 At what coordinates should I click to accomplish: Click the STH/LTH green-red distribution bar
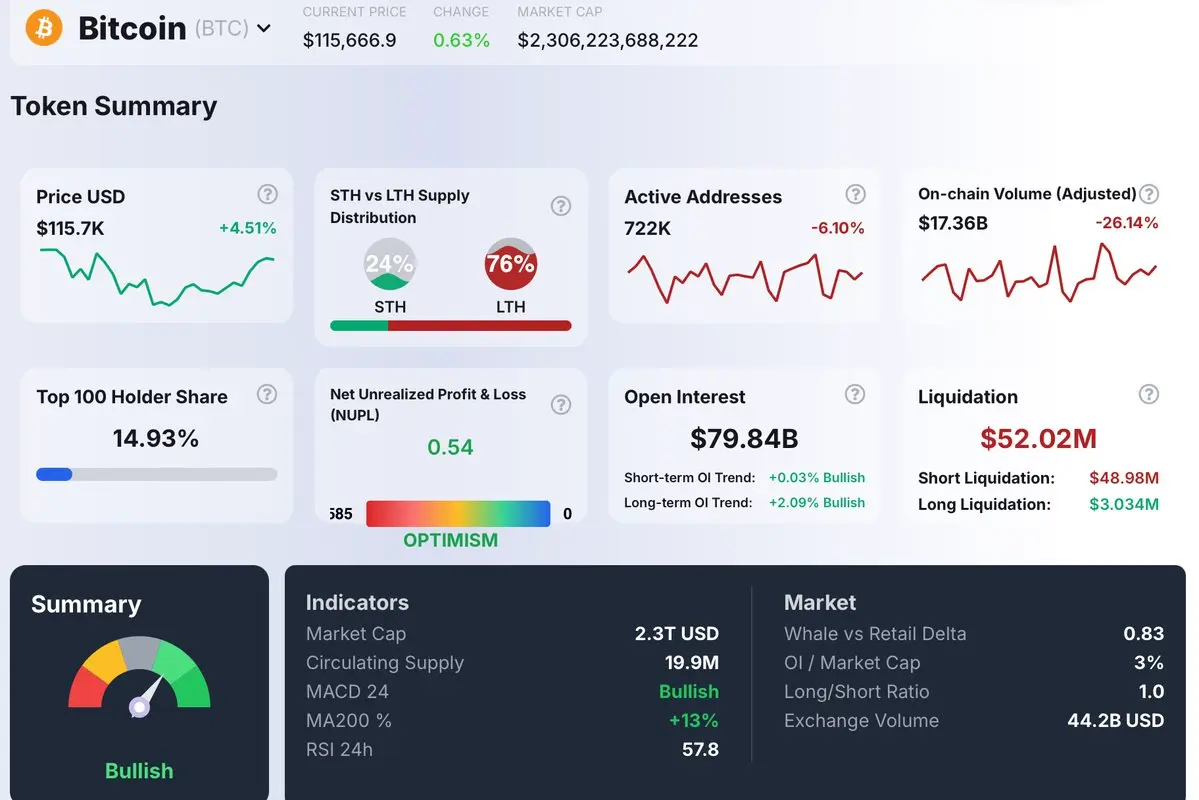450,326
